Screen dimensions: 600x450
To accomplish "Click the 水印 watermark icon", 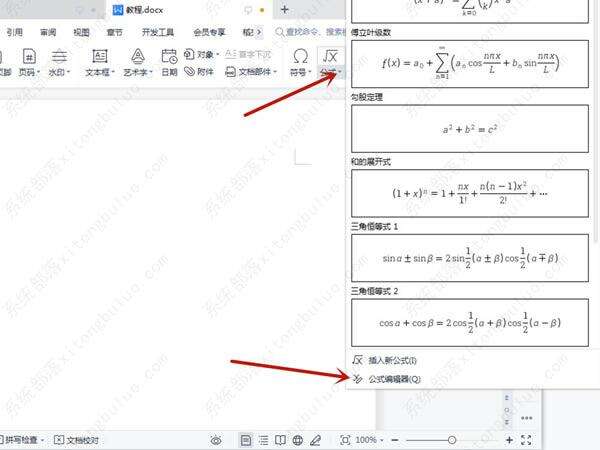I will pos(59,57).
